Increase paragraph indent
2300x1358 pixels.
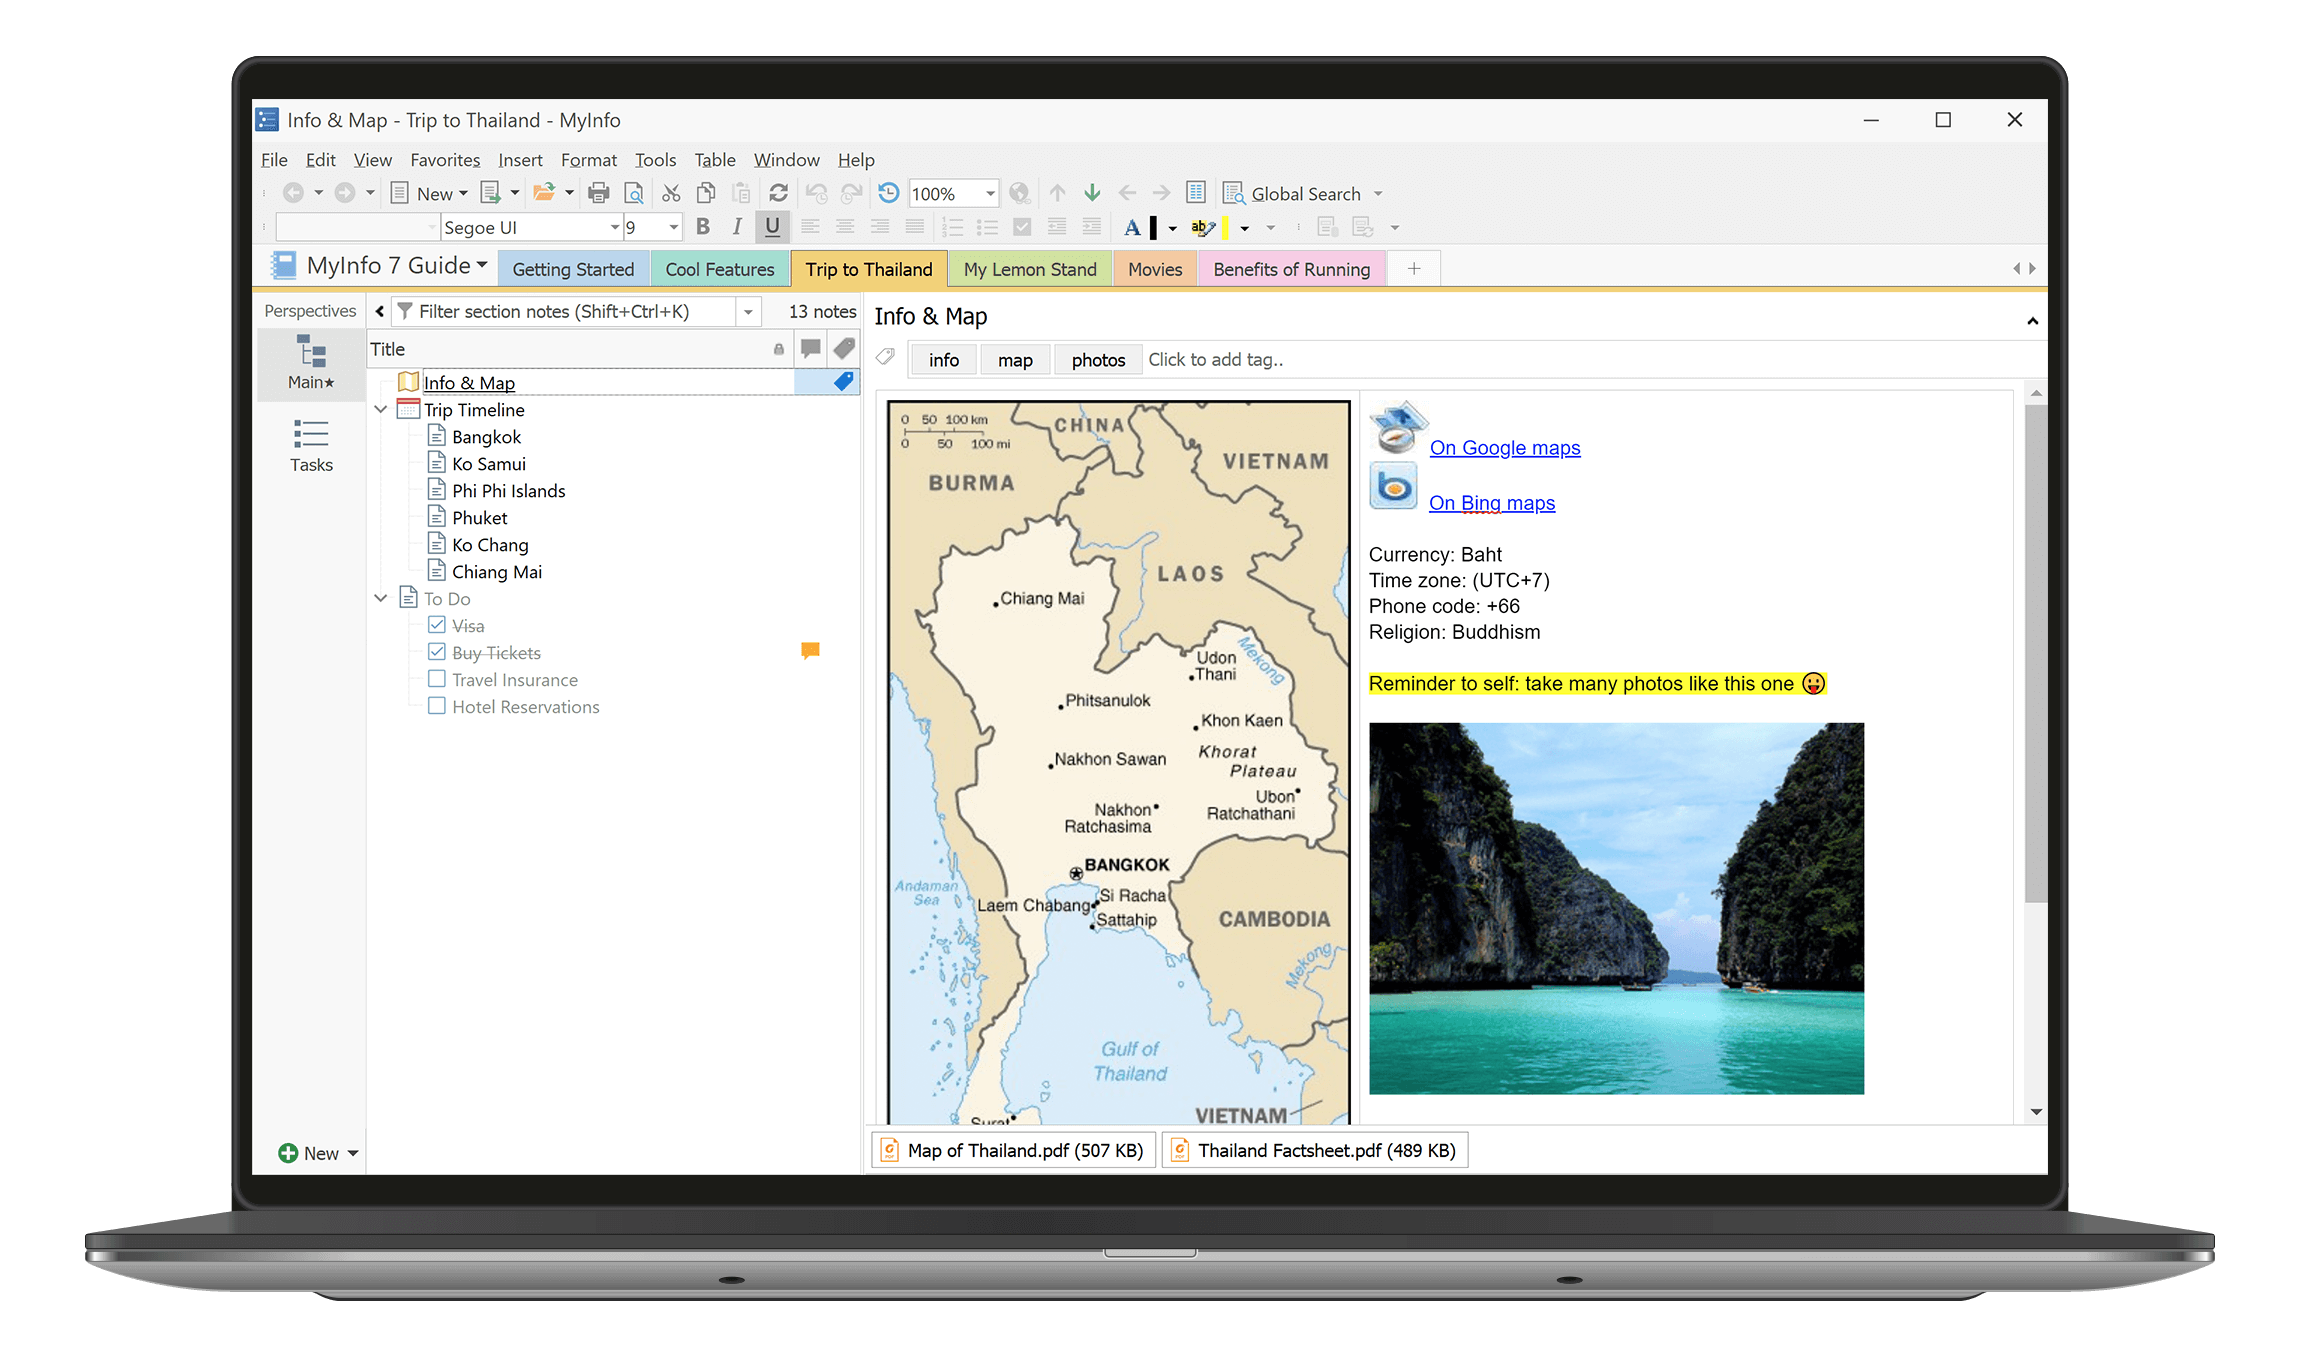click(x=1092, y=227)
